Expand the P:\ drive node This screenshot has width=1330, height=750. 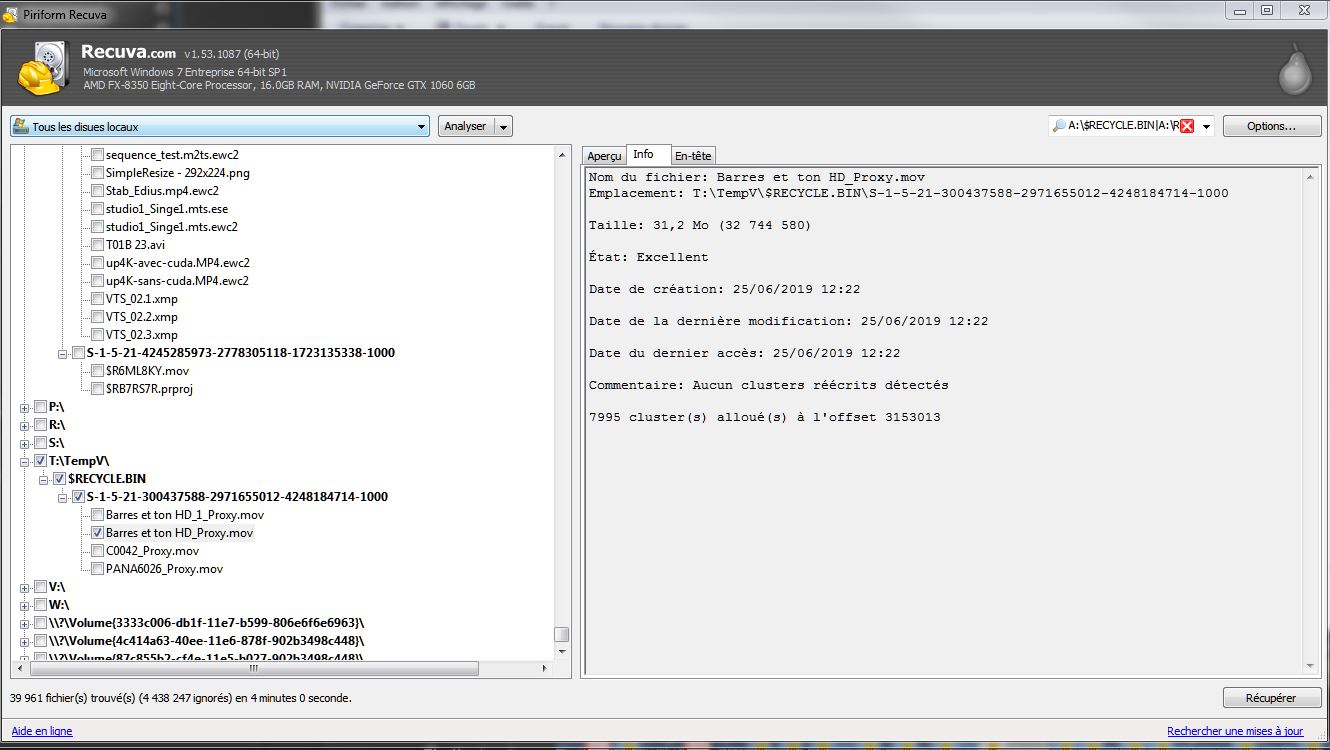click(x=25, y=407)
